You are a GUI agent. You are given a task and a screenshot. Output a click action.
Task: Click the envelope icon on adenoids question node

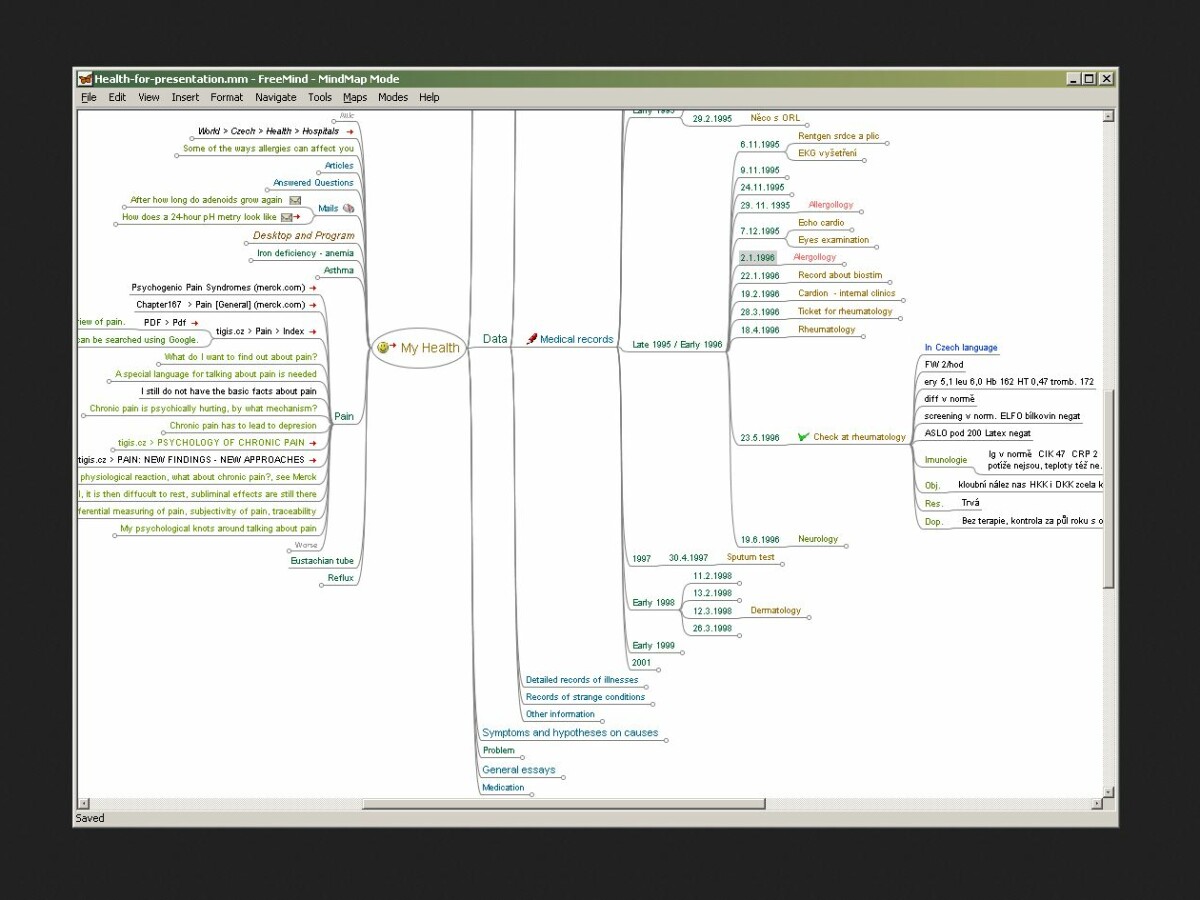294,200
